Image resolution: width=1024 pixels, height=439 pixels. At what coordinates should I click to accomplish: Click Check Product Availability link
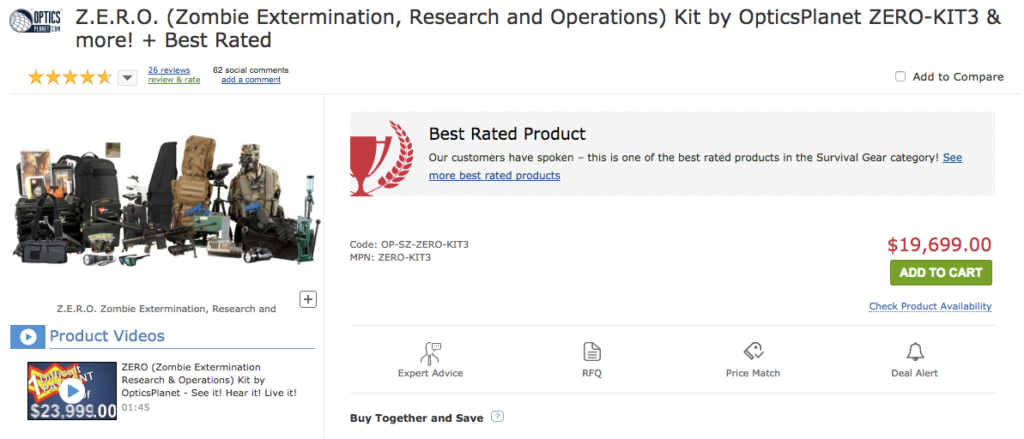point(930,306)
